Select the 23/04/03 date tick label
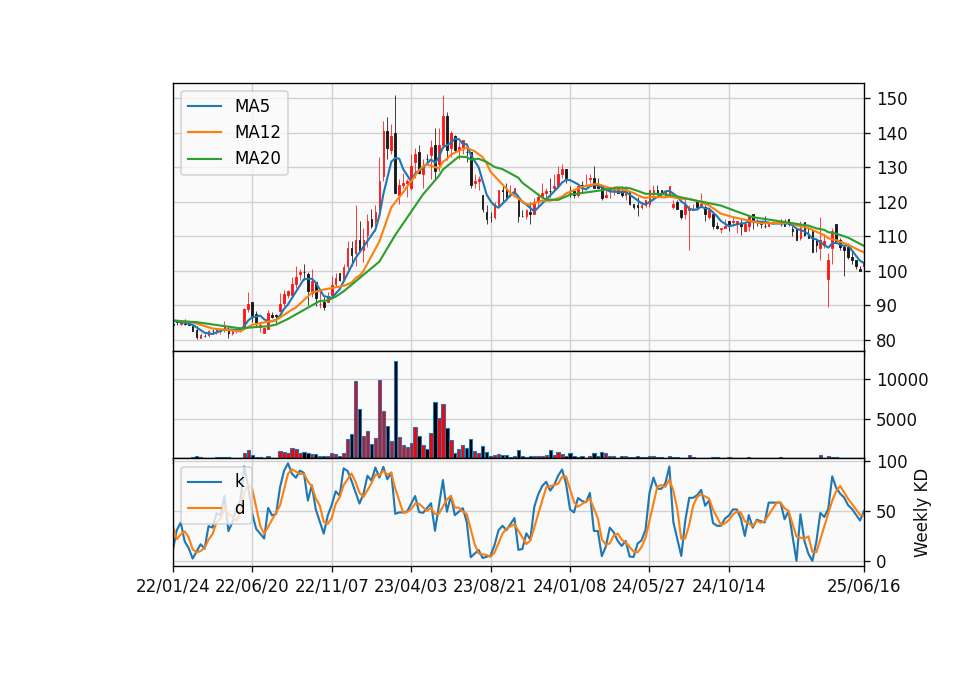960x690 pixels. (x=411, y=586)
